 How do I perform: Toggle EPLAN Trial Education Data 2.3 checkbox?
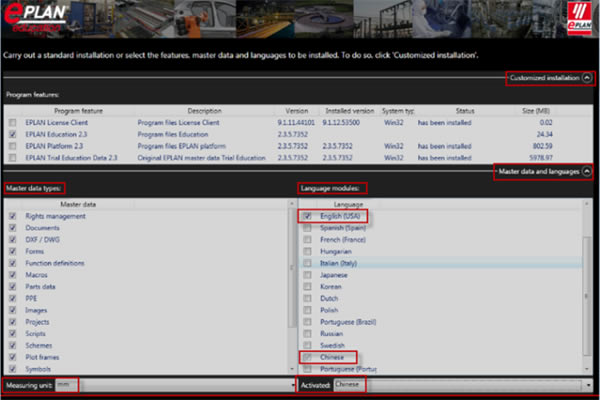coord(12,158)
